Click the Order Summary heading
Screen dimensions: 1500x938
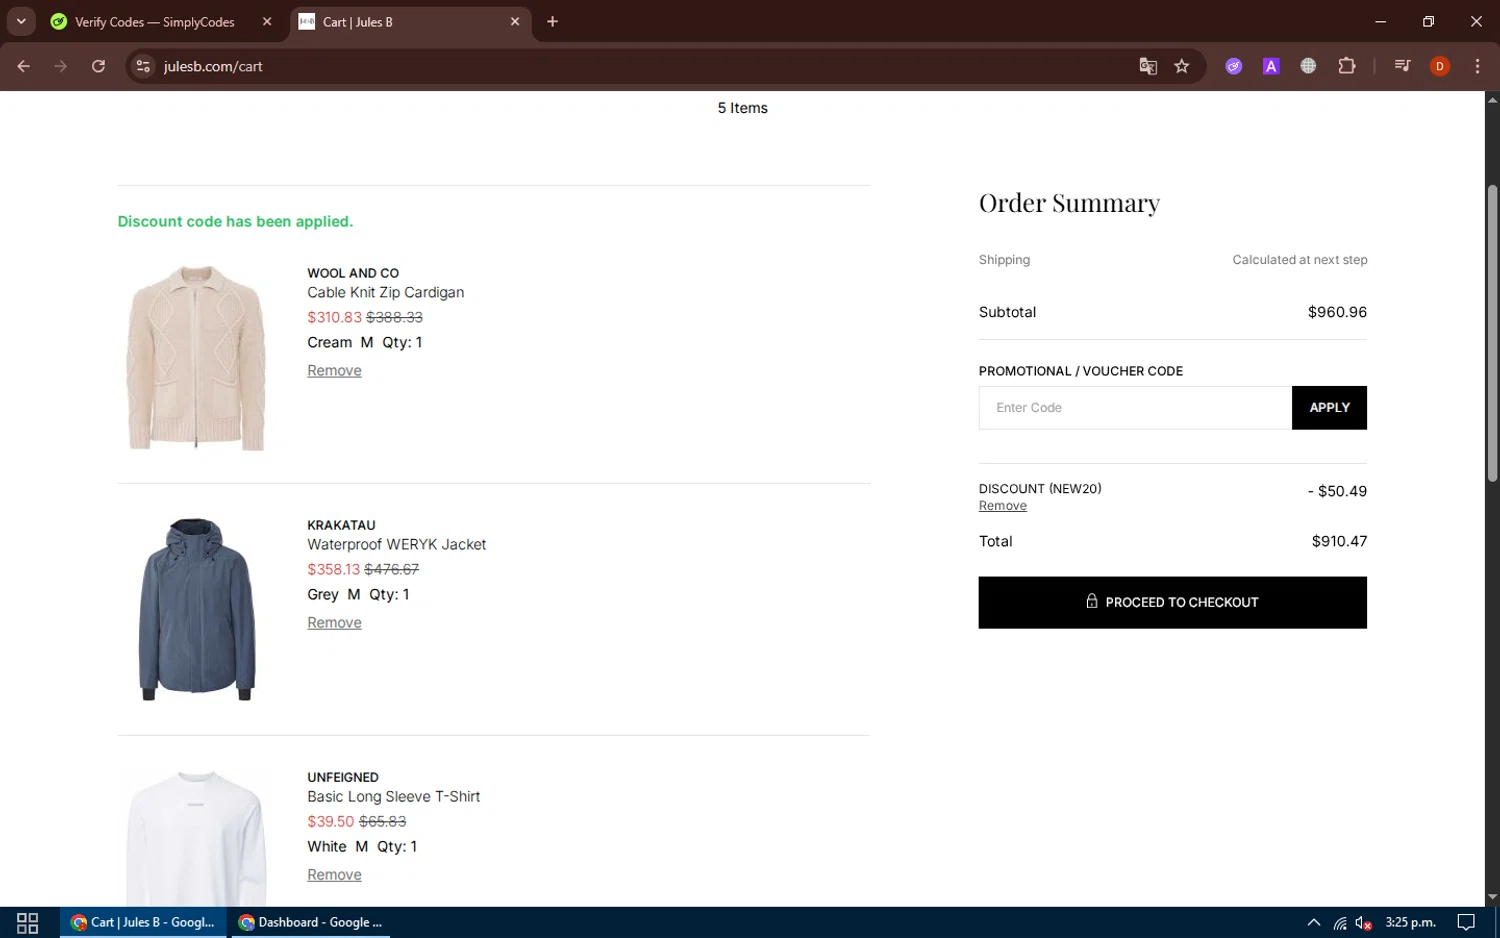pyautogui.click(x=1069, y=203)
